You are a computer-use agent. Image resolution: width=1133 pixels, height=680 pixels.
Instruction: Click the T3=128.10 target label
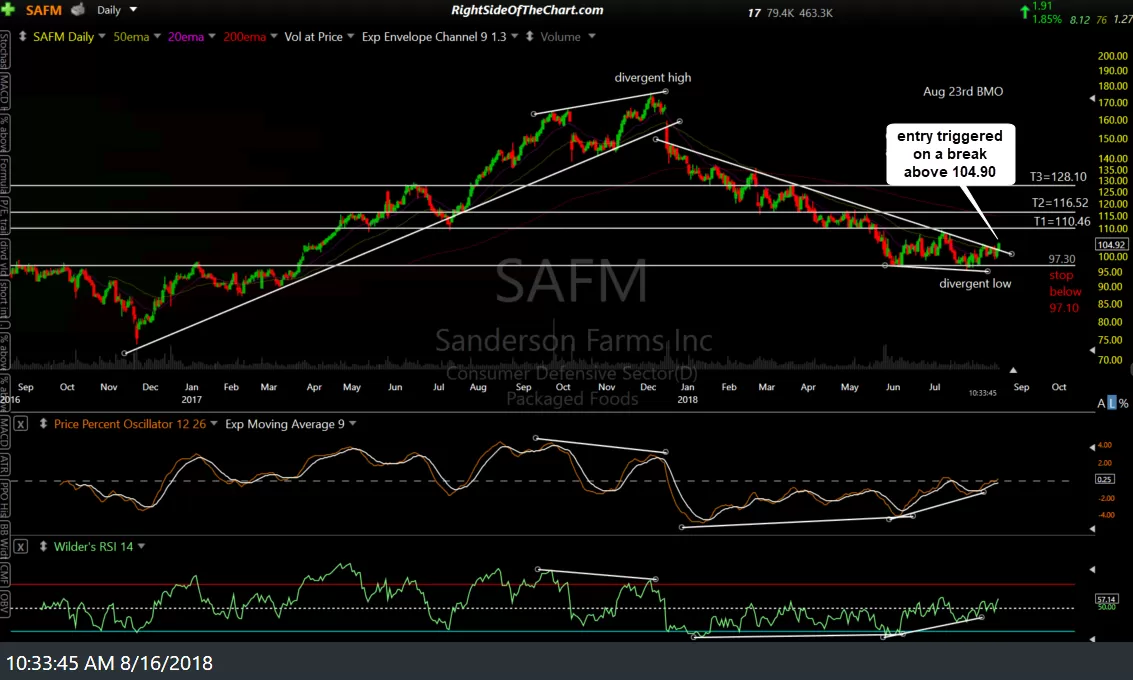point(1058,176)
